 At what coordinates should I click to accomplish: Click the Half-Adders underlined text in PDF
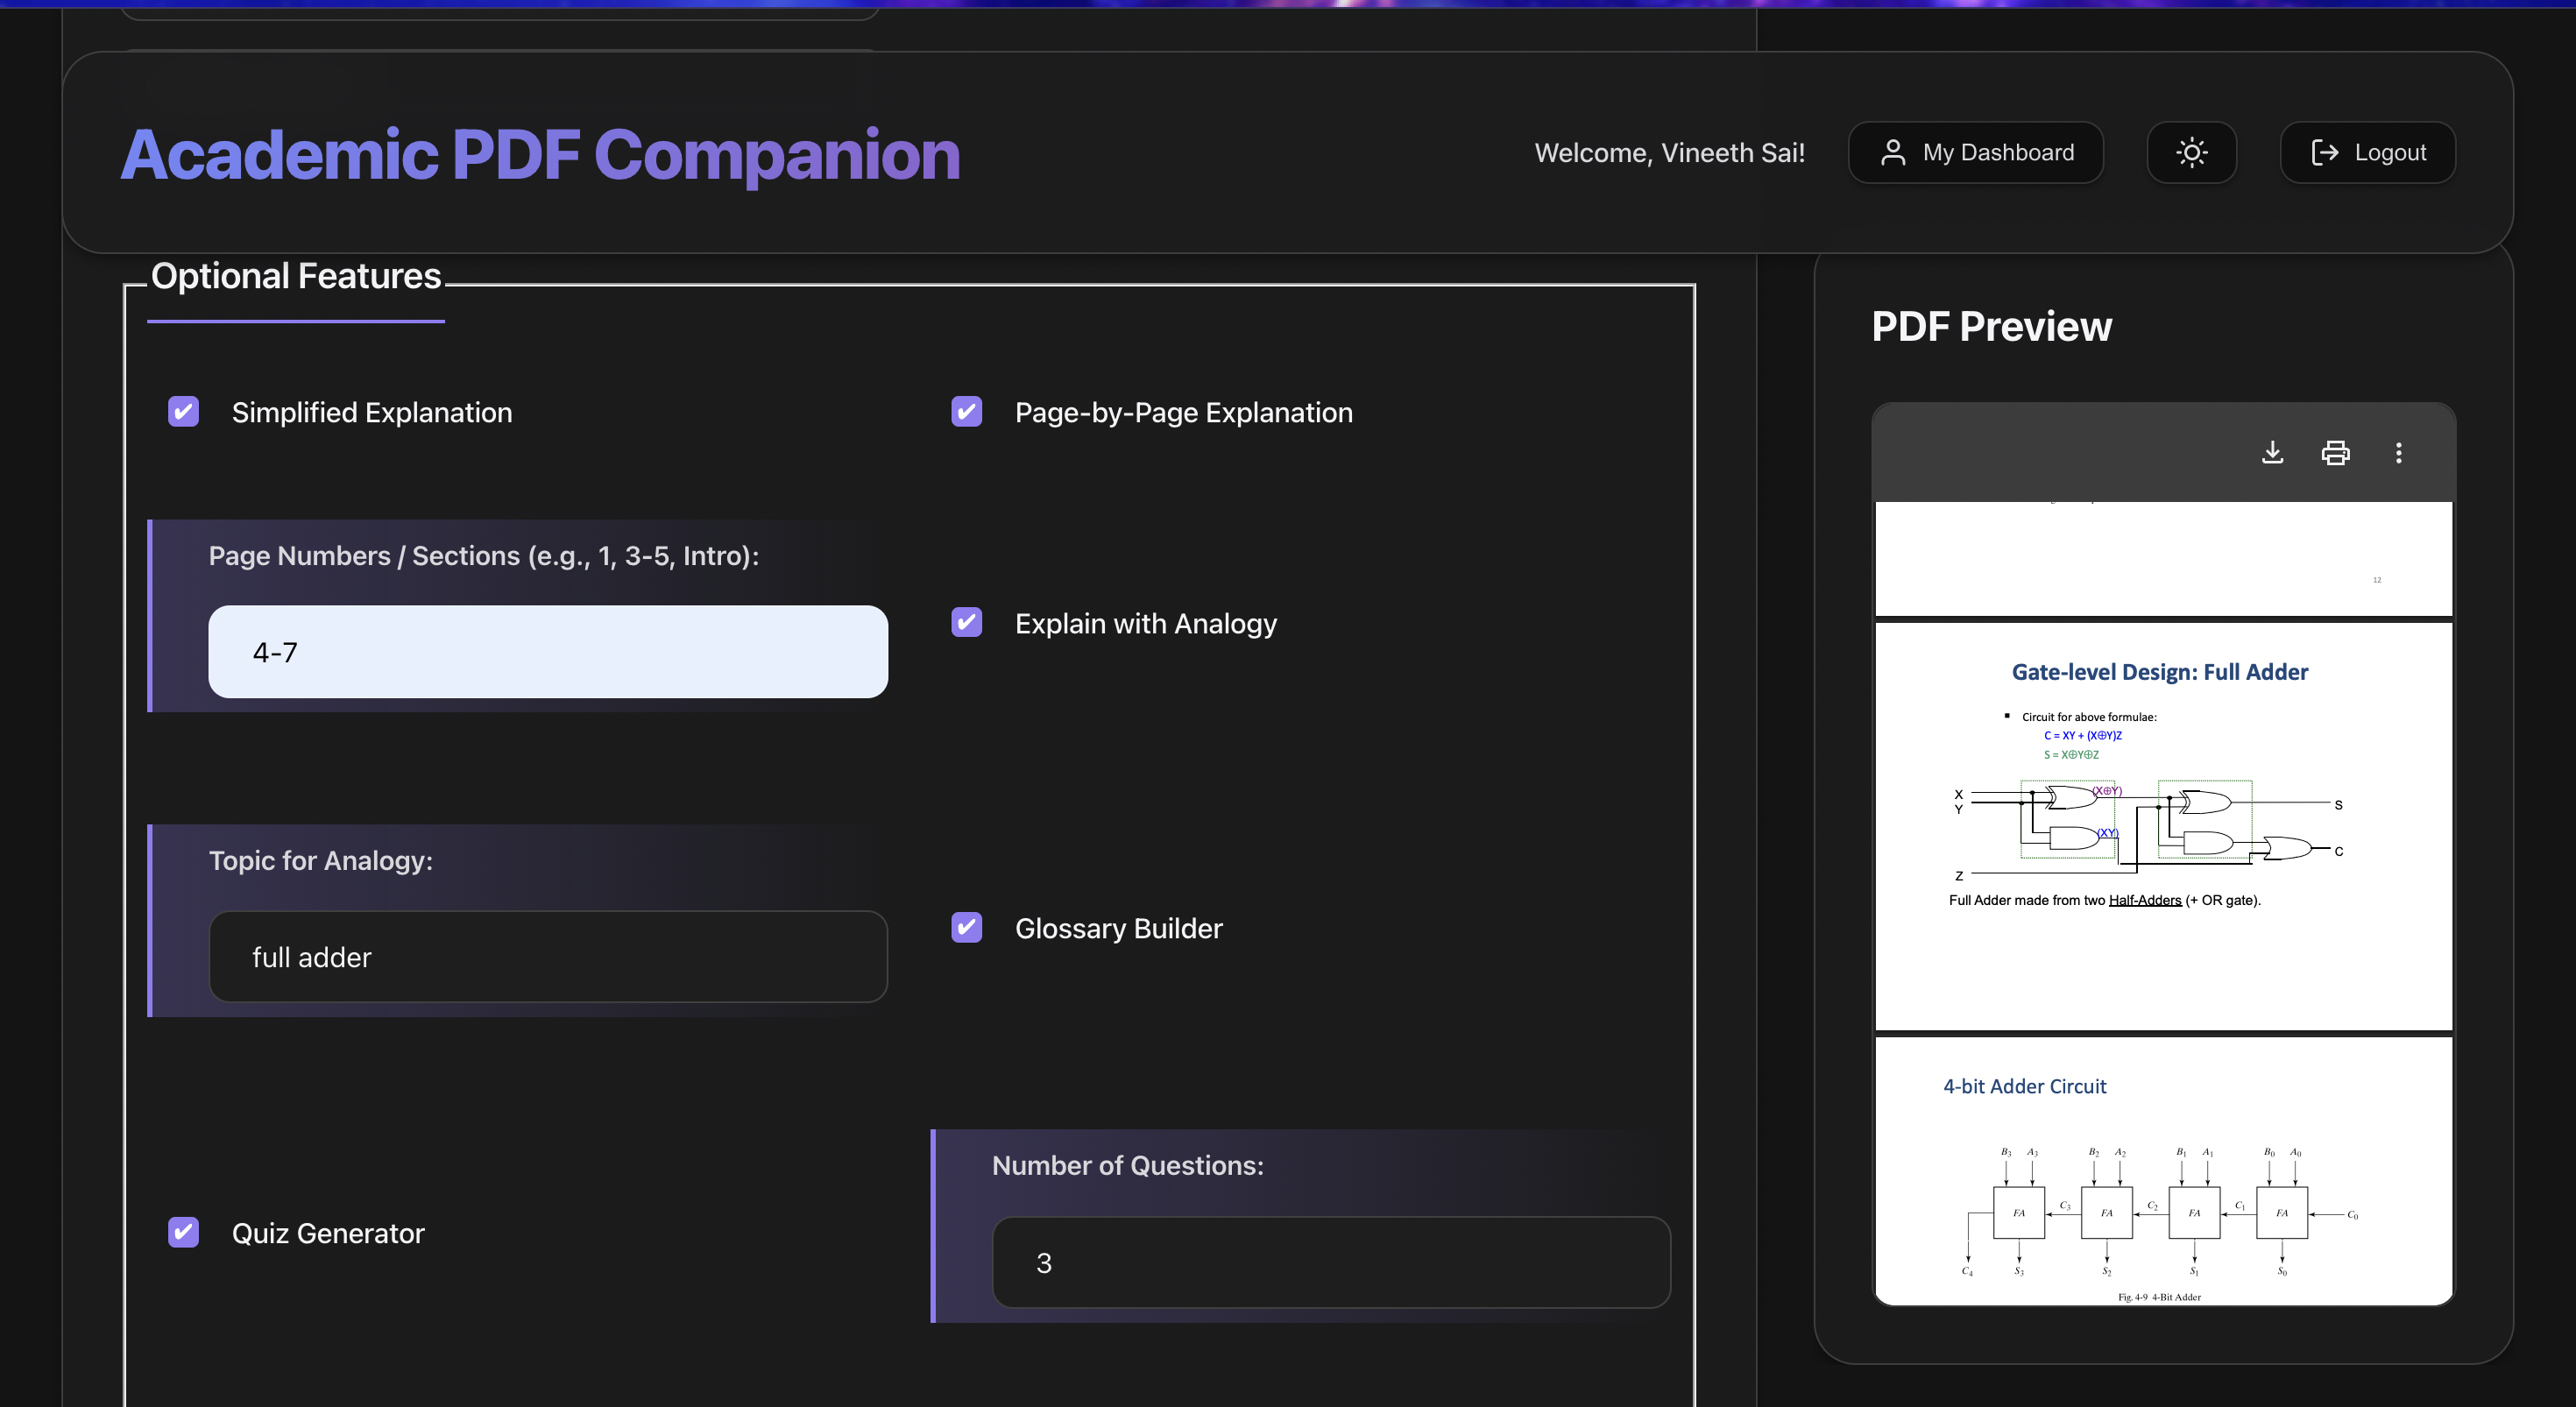pyautogui.click(x=2144, y=900)
